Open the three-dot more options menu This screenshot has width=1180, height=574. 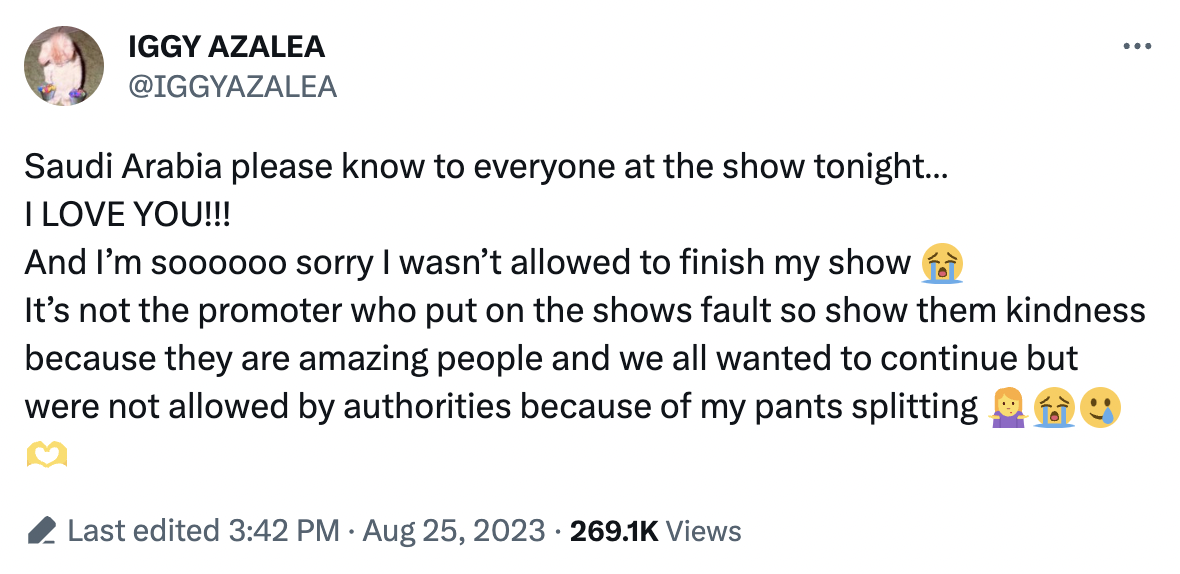click(1136, 47)
